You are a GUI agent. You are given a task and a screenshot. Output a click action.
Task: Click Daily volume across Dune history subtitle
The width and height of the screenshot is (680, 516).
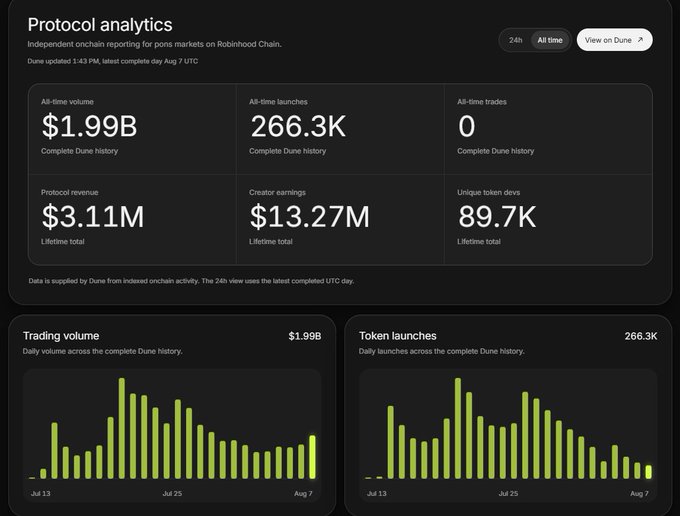tap(102, 351)
